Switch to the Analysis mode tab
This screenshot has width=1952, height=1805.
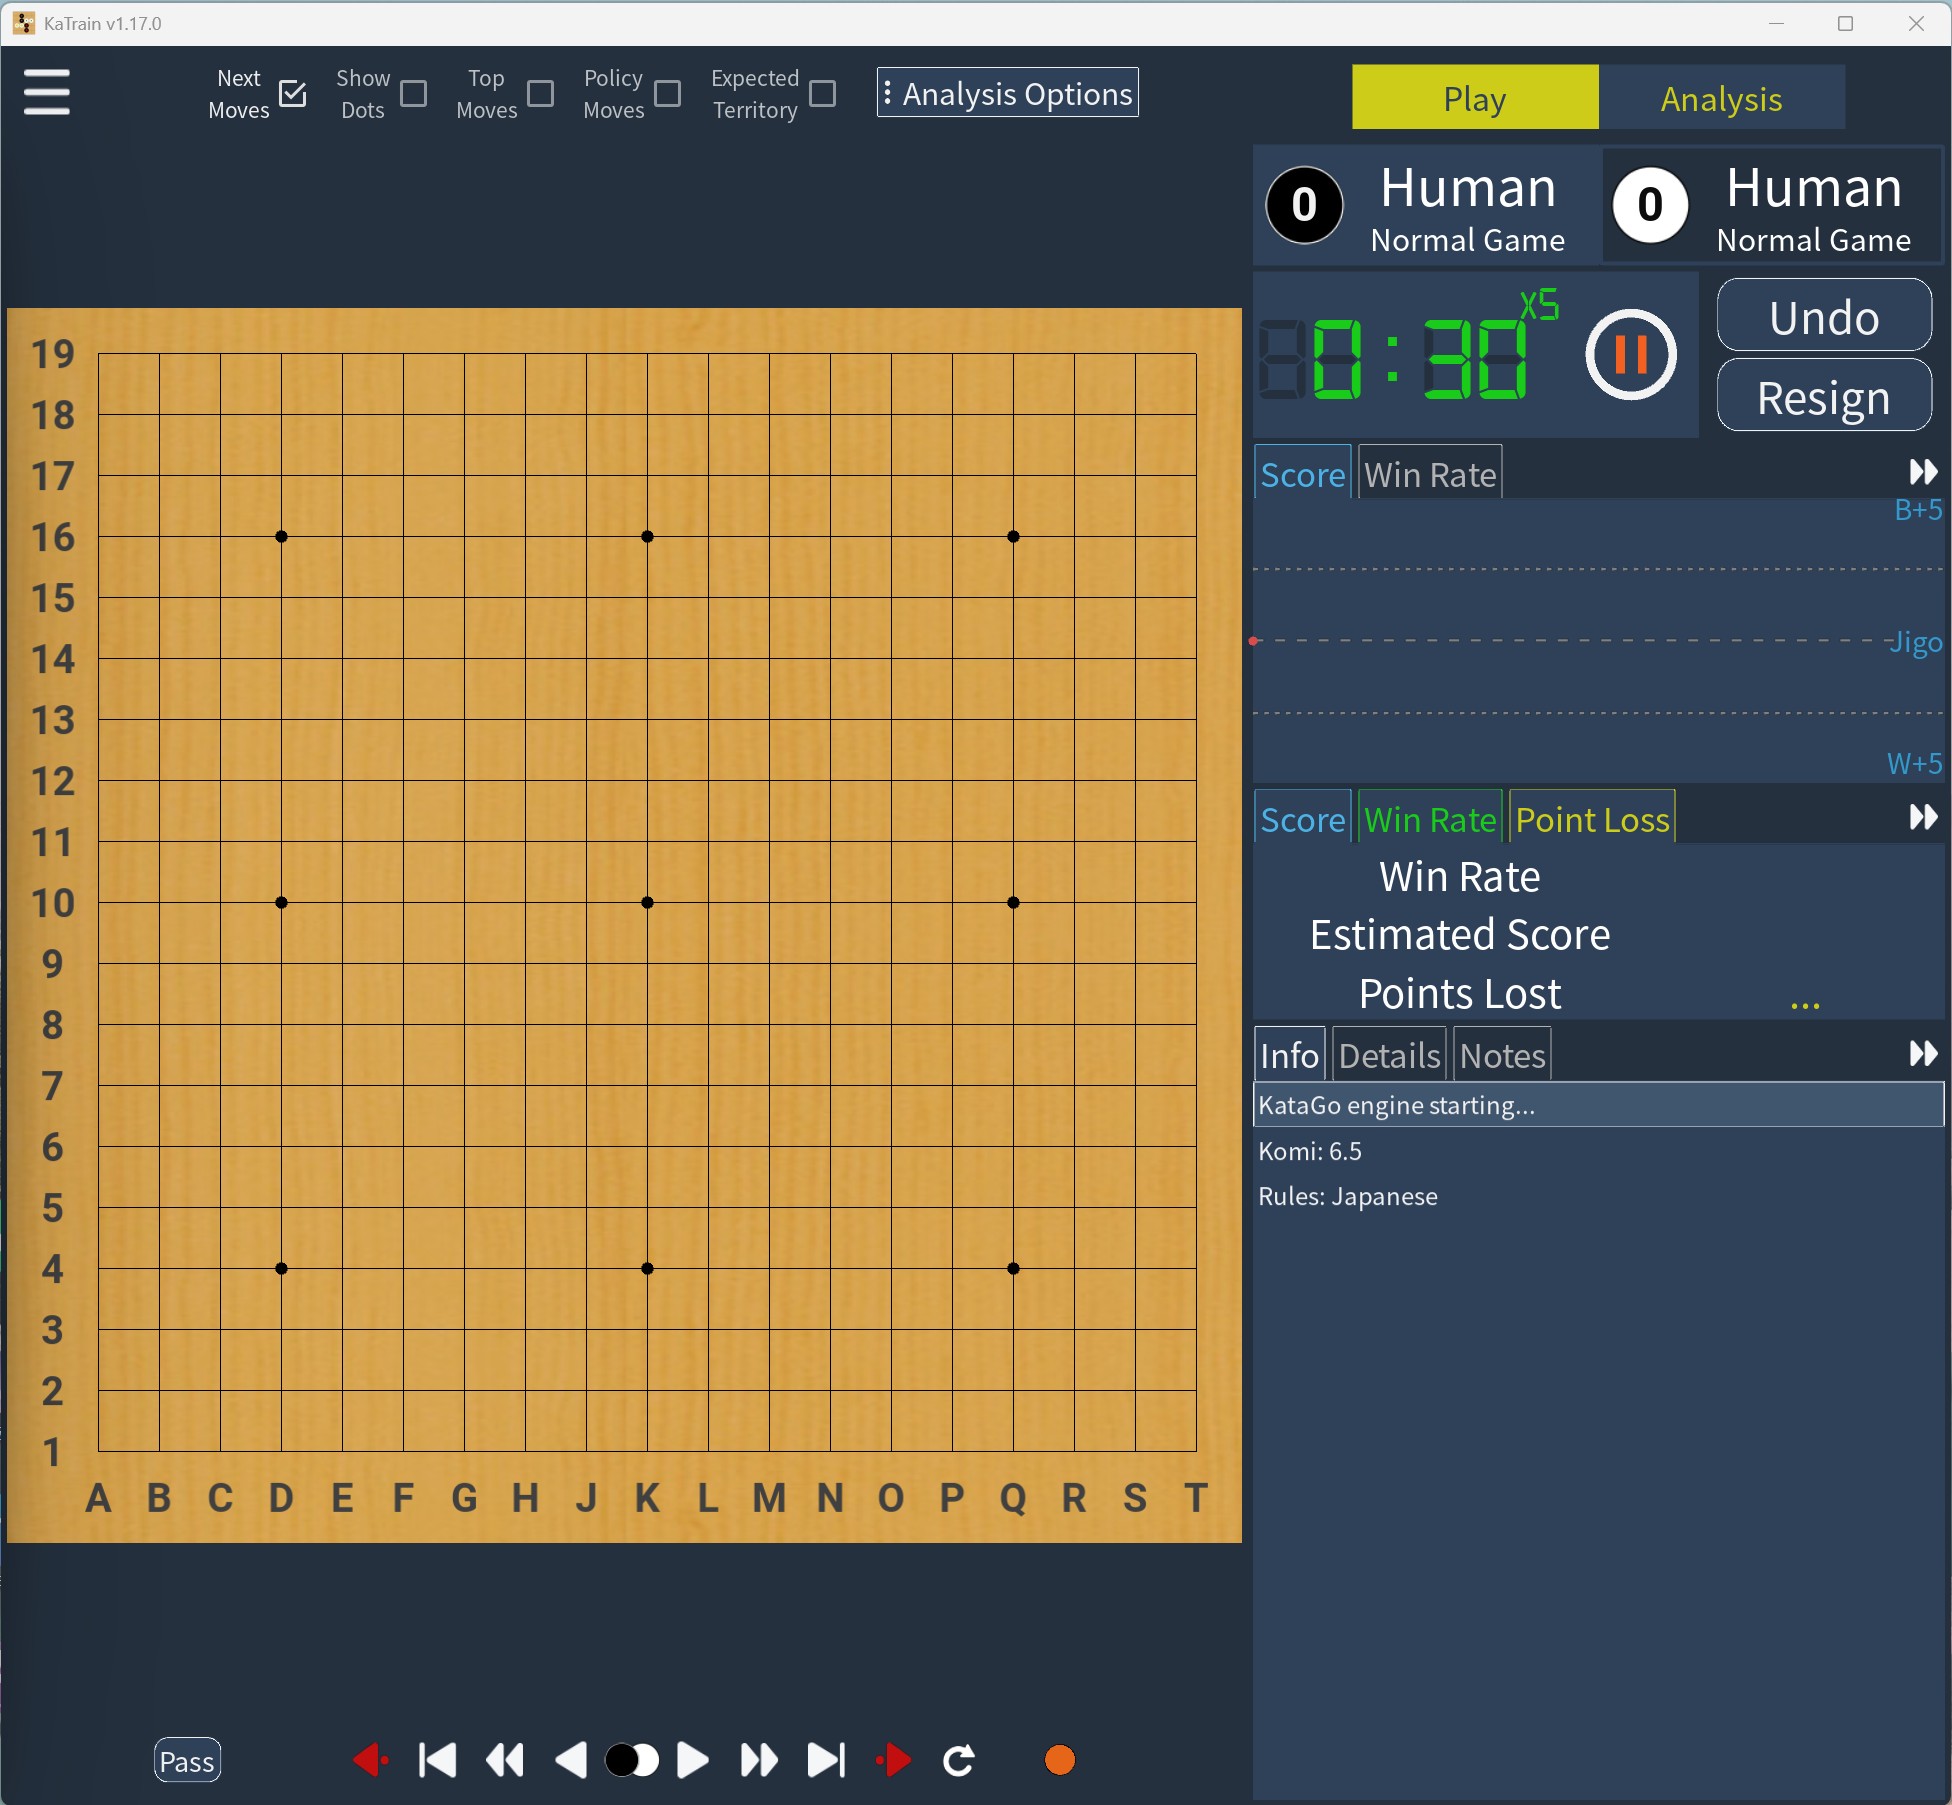click(1721, 98)
